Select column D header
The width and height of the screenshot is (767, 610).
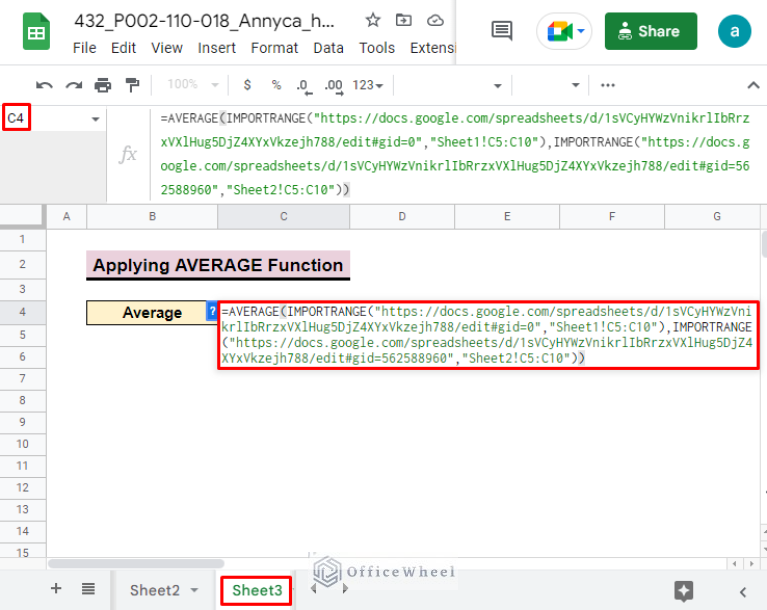click(402, 216)
